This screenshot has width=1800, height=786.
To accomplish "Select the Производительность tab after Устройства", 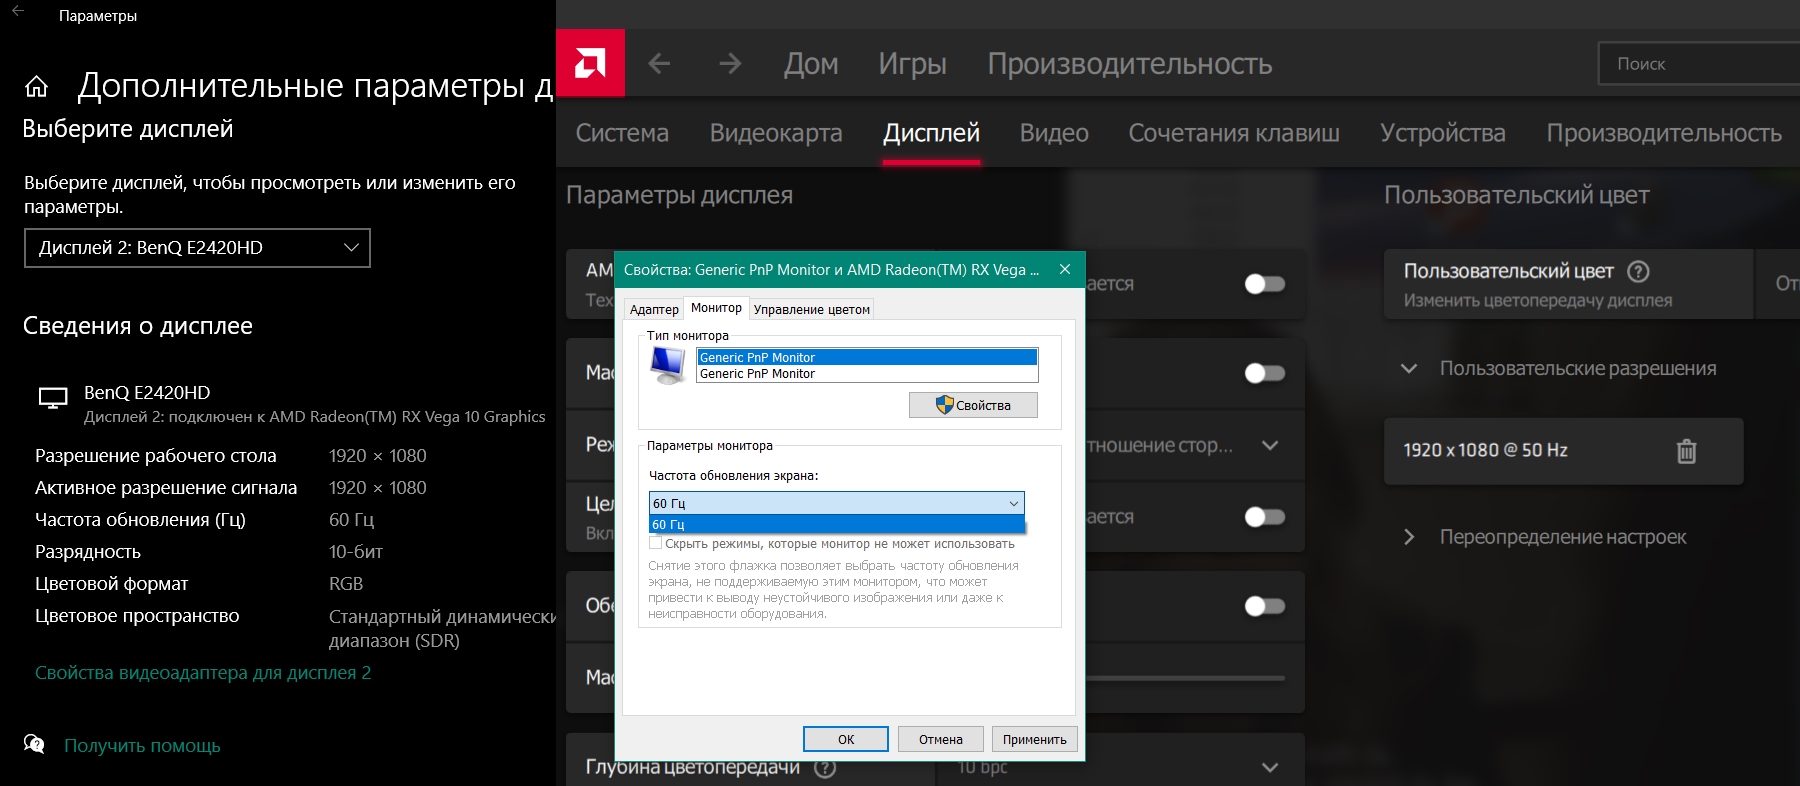I will pos(1664,133).
